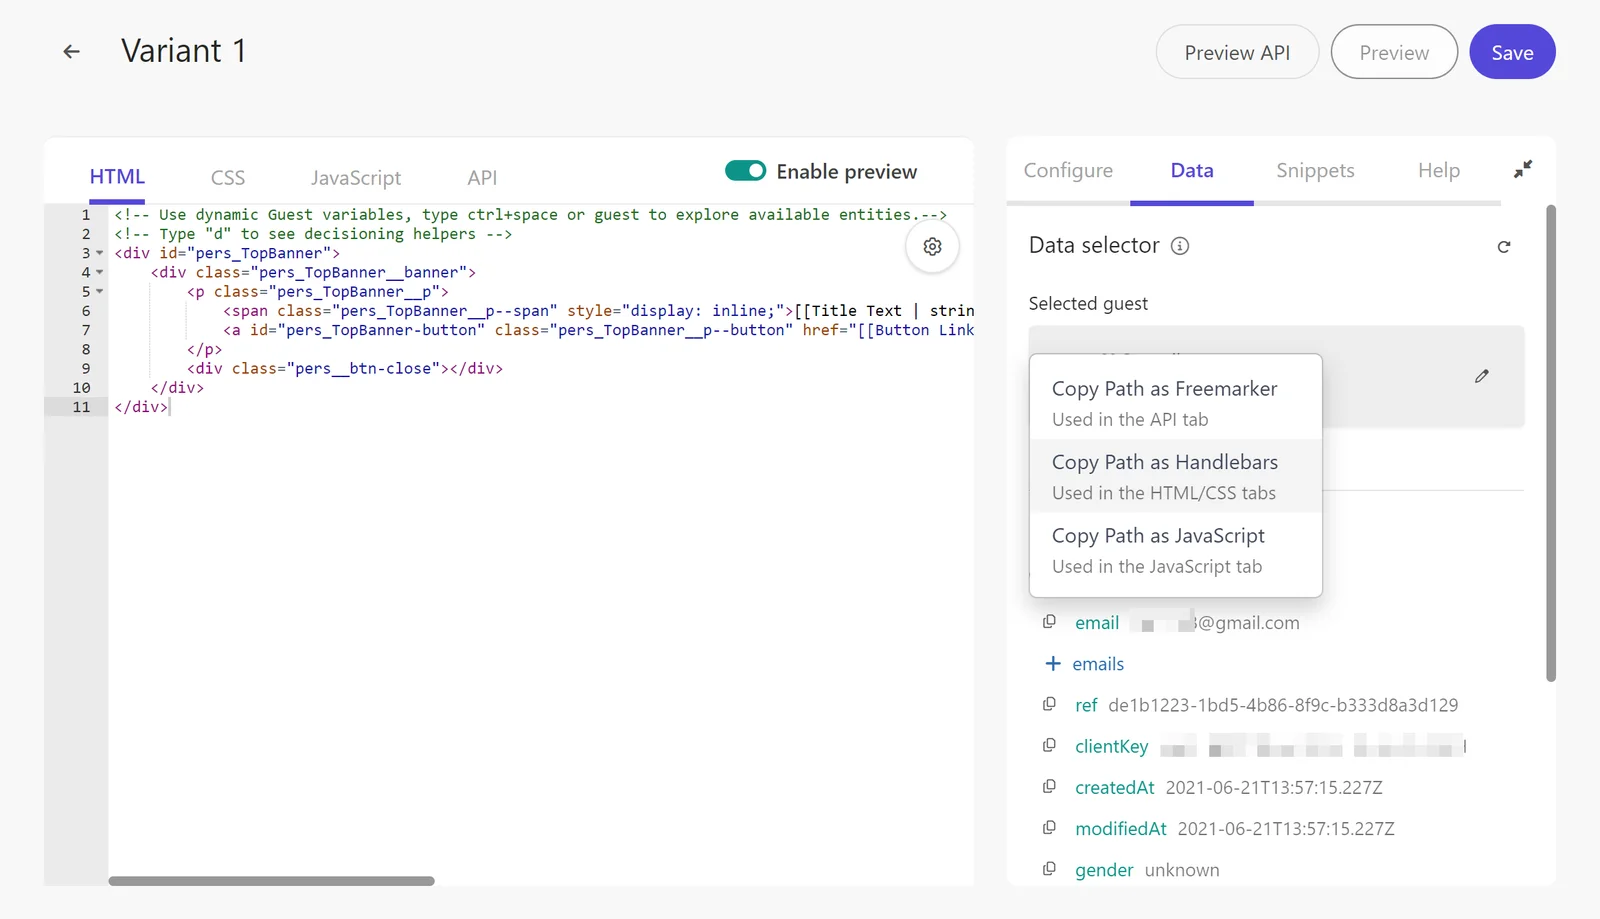Refresh the Data selector
Screen dimensions: 1600x919
pos(1503,247)
